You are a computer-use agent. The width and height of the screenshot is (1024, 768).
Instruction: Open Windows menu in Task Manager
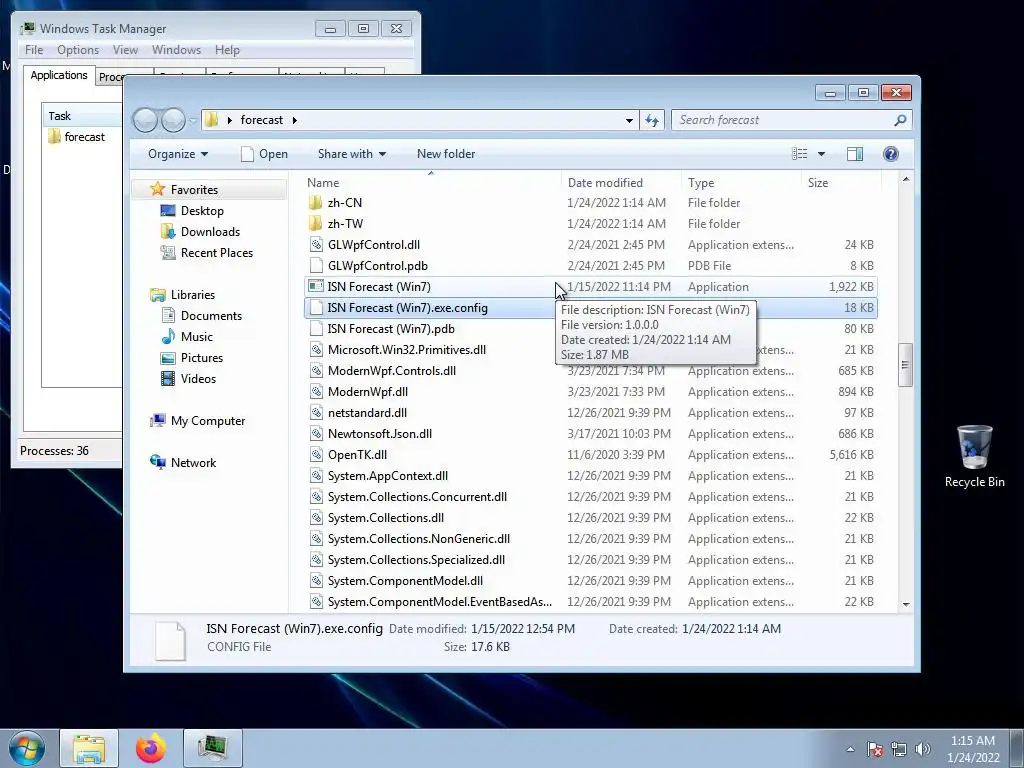(x=176, y=50)
